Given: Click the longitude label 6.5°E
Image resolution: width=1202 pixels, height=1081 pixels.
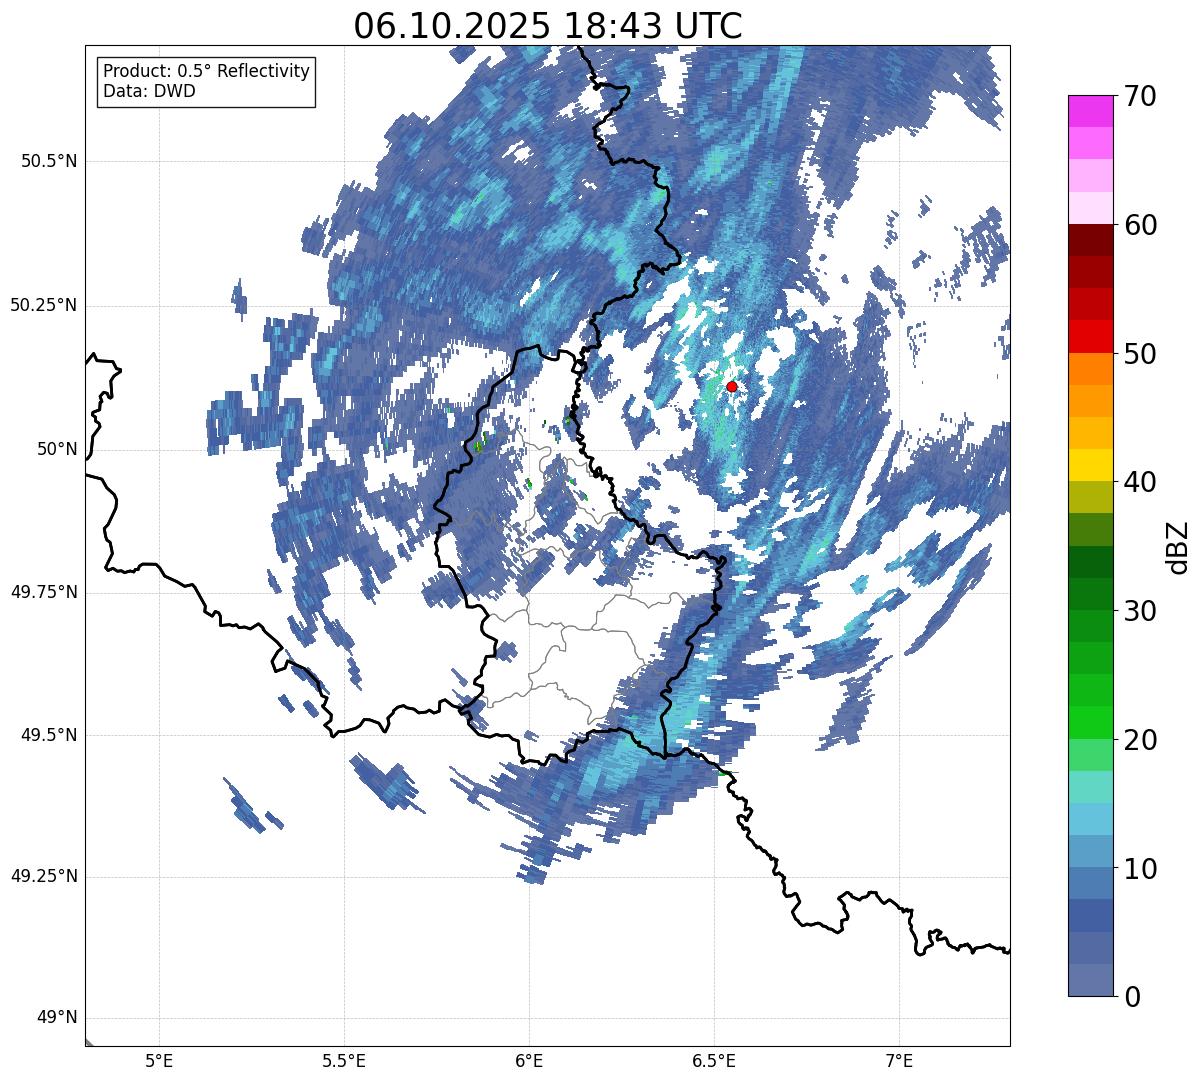Looking at the screenshot, I should coord(714,1060).
